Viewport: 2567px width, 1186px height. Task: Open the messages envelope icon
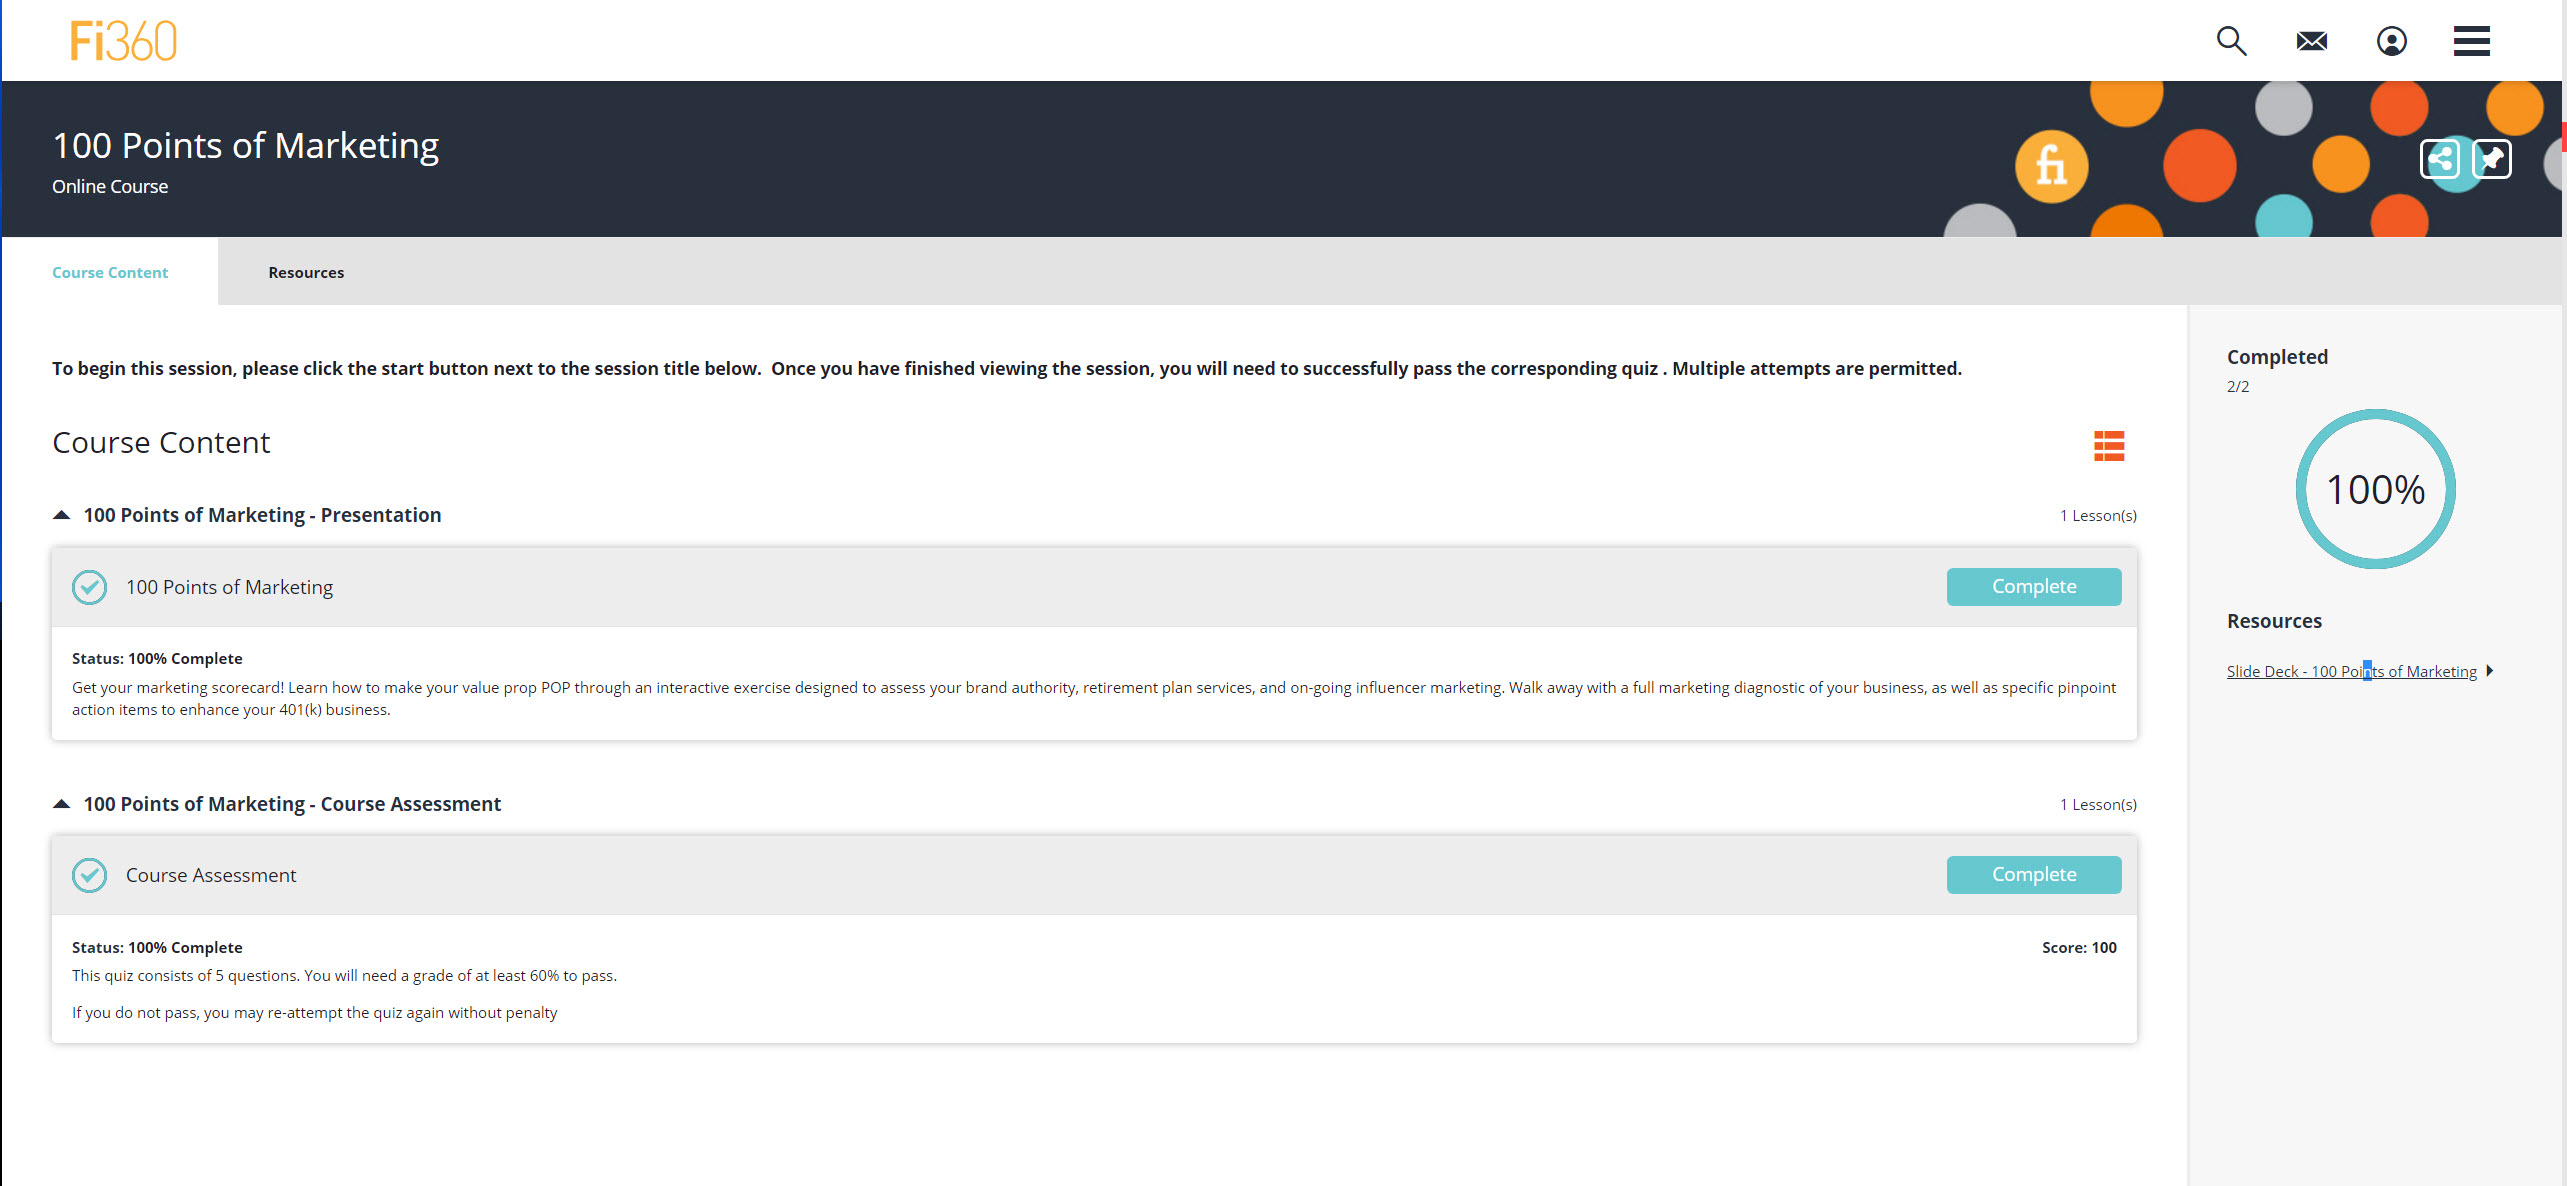point(2311,41)
